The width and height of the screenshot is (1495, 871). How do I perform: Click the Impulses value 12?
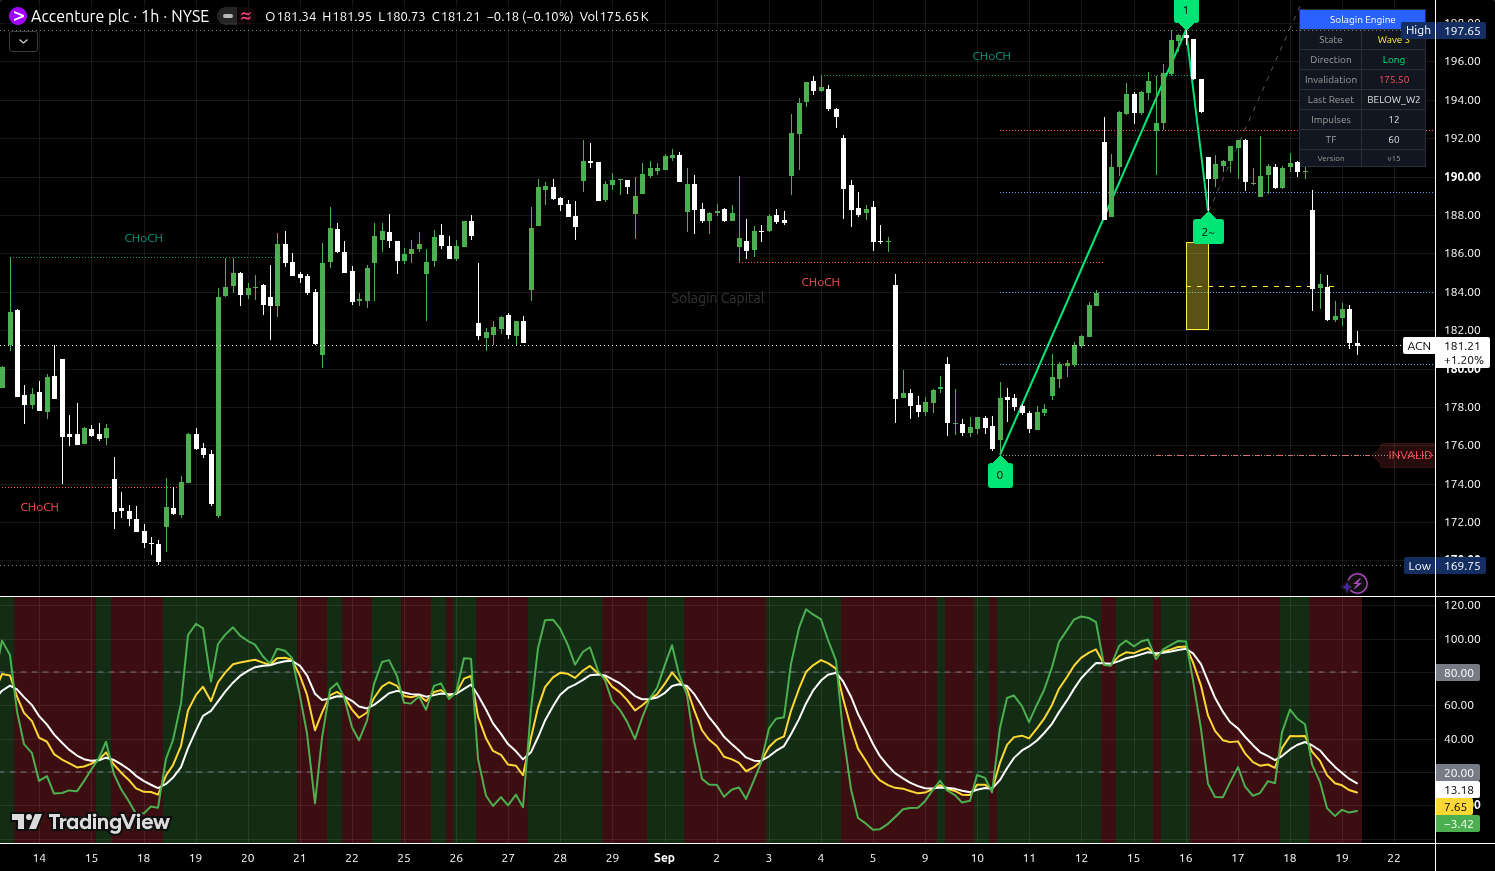tap(1394, 120)
